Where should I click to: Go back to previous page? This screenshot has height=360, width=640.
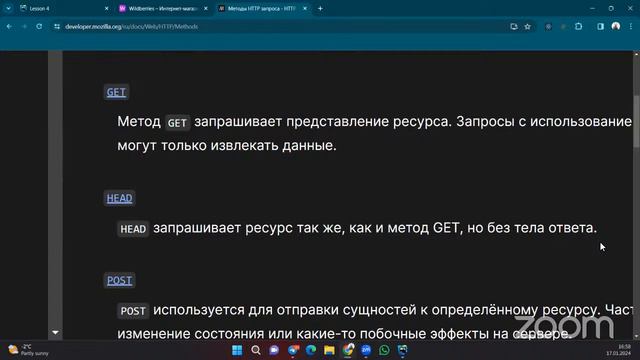(9, 27)
